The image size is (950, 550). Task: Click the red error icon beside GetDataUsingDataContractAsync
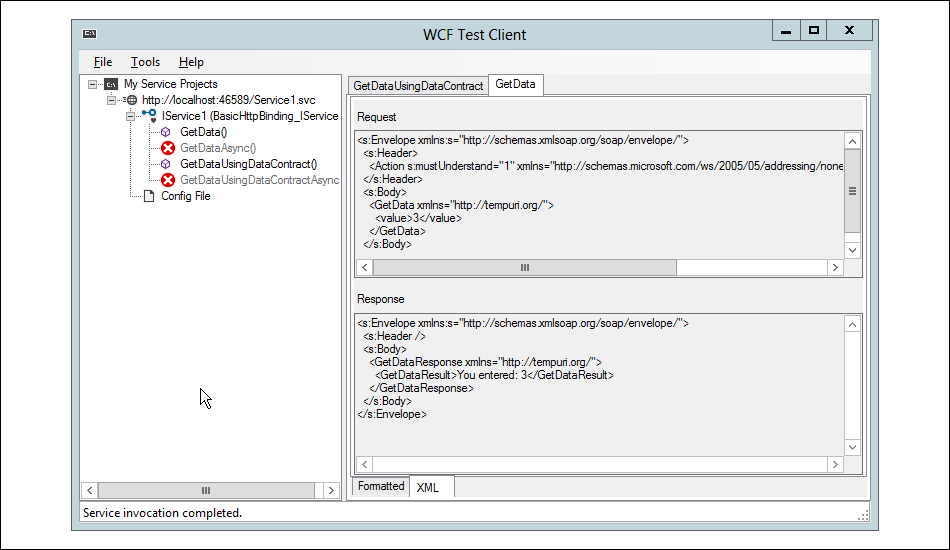point(168,180)
